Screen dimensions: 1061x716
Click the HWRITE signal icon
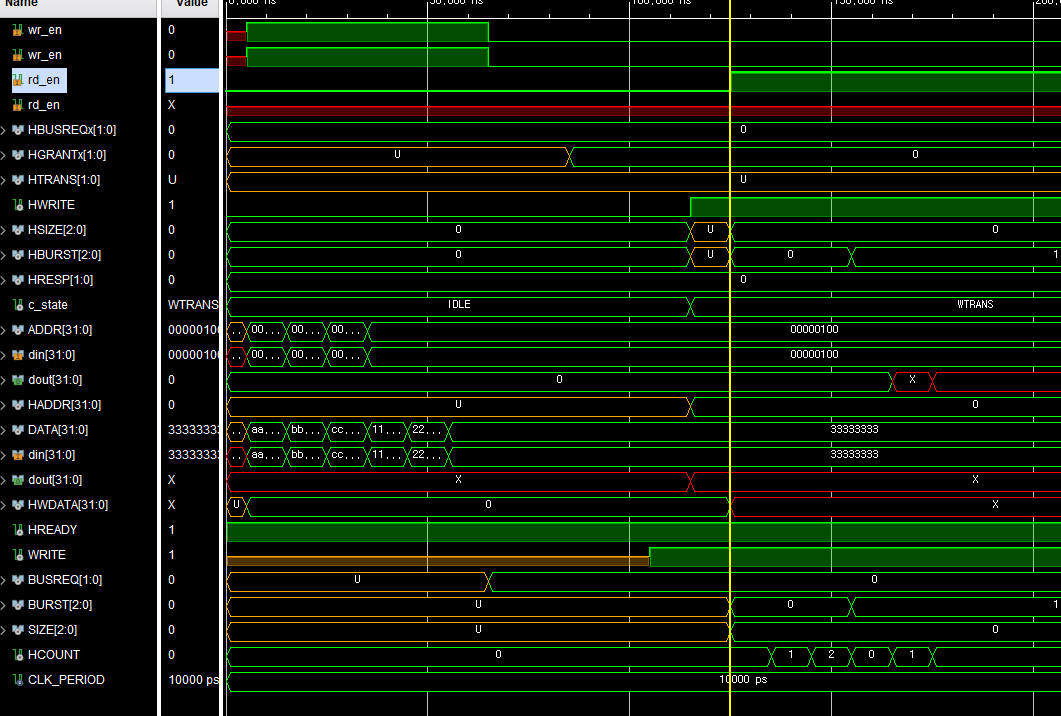click(18, 204)
